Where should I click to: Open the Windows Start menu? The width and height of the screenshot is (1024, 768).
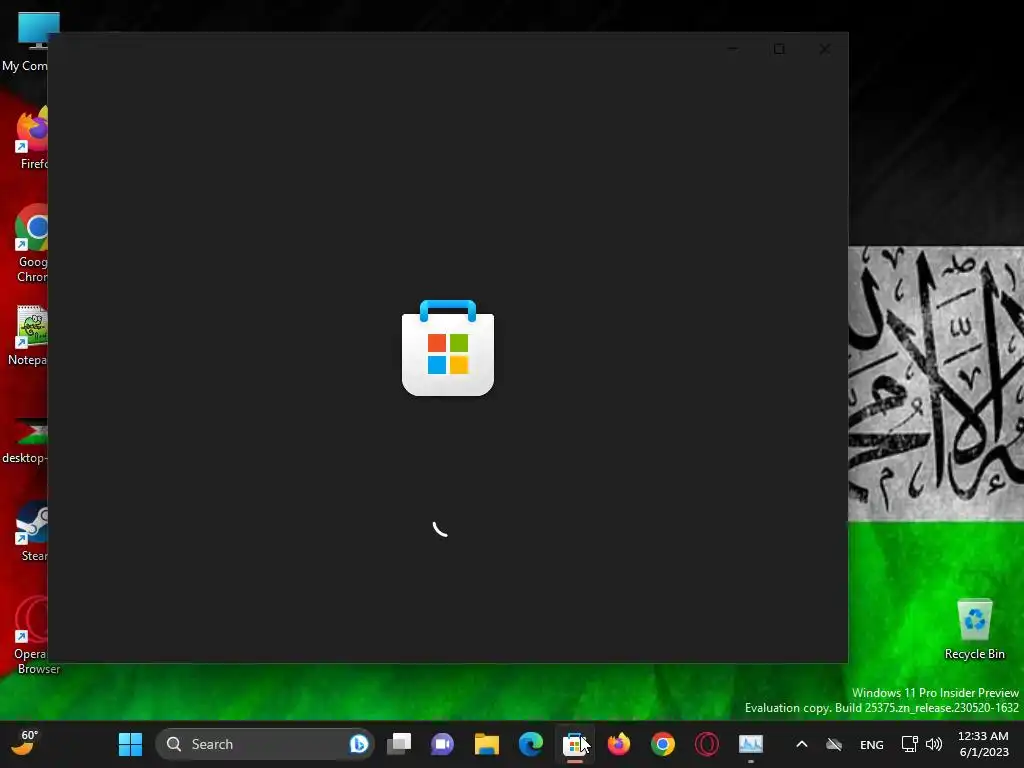(131, 744)
